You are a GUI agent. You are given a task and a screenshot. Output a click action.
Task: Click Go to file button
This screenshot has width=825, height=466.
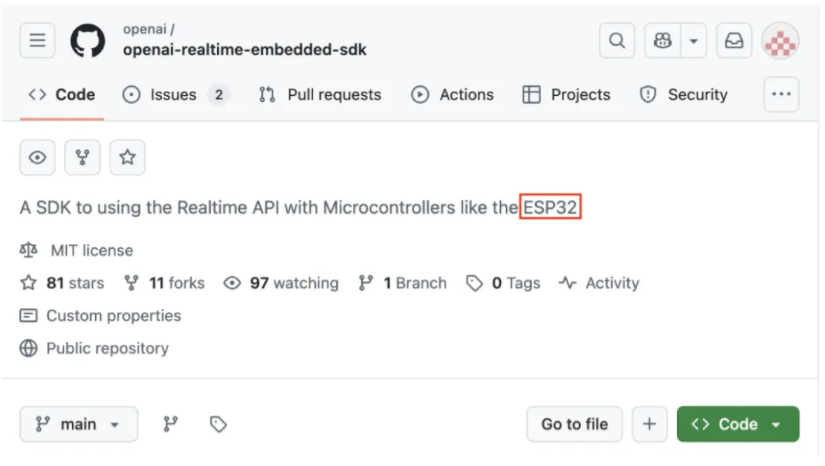(575, 424)
